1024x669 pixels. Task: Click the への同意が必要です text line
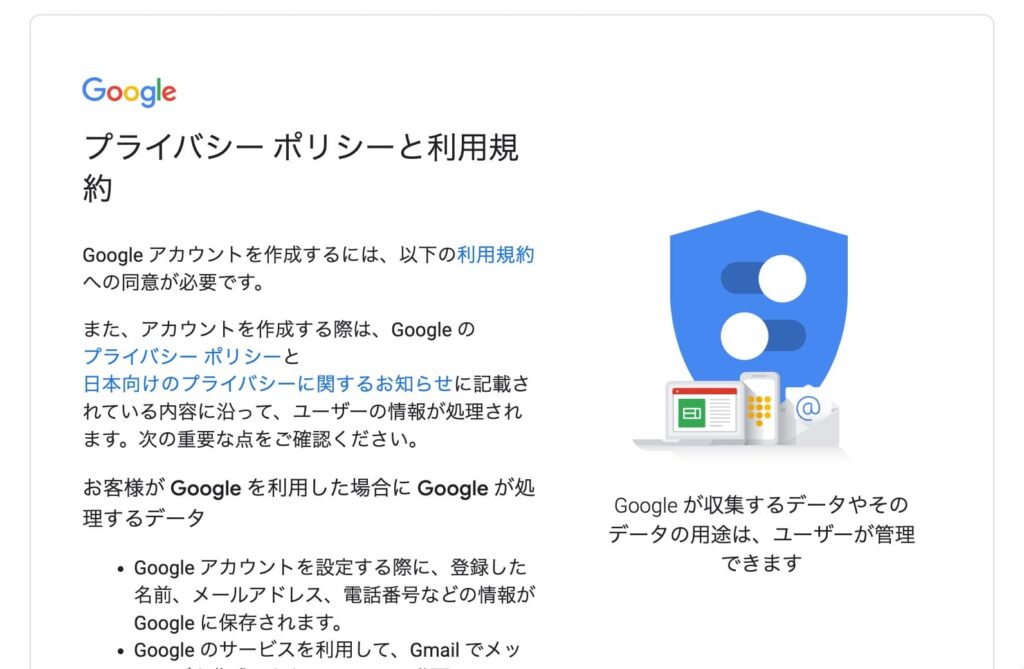click(x=174, y=282)
